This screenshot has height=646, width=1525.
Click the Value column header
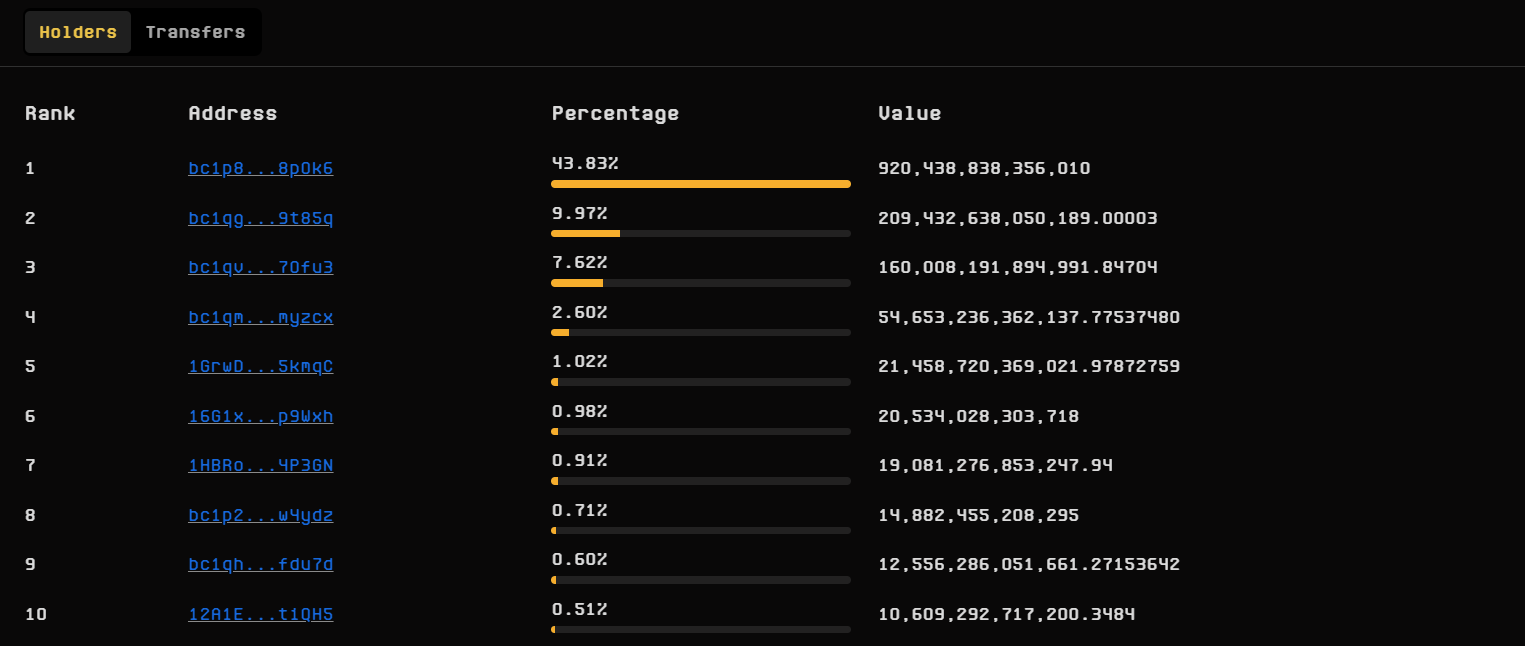pyautogui.click(x=909, y=113)
